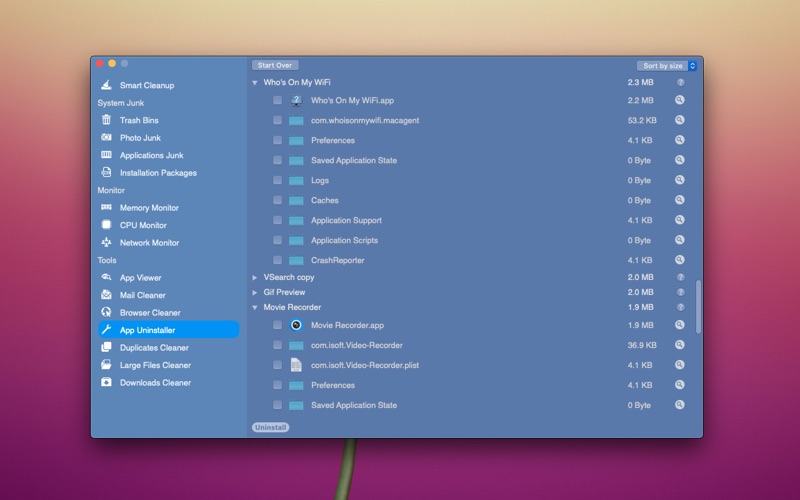Tick the Logs folder checkbox
This screenshot has height=500, width=800.
[277, 180]
